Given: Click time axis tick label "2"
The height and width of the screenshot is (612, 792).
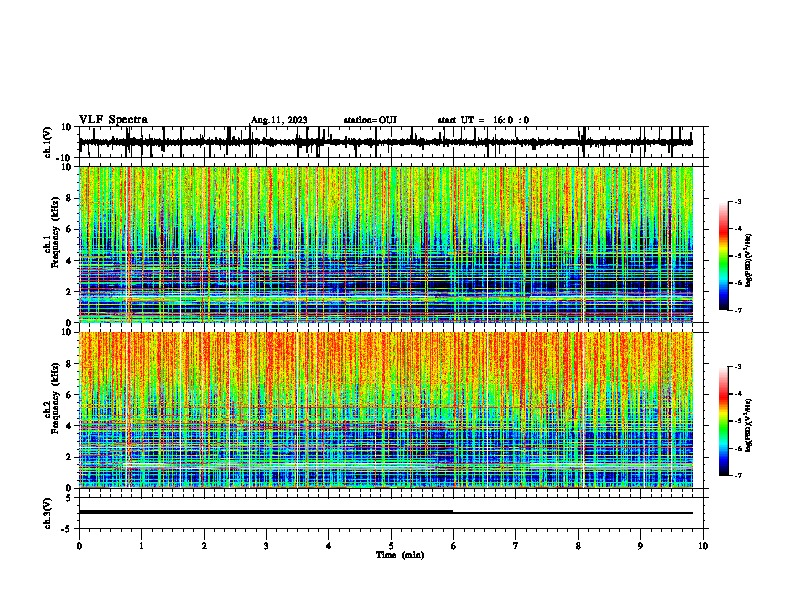Looking at the screenshot, I should pos(204,546).
